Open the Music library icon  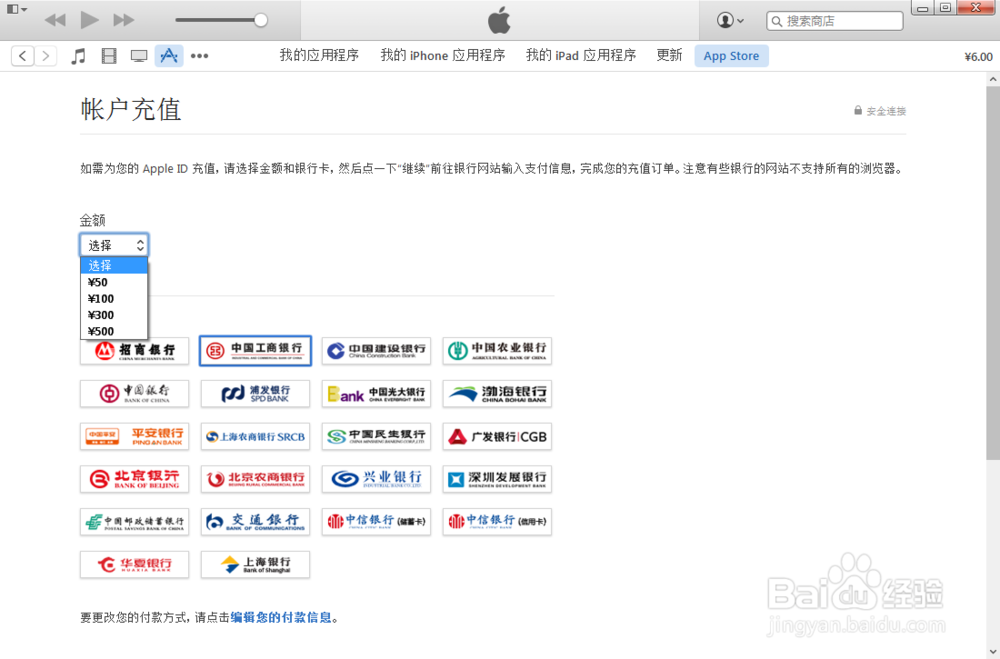pos(78,56)
